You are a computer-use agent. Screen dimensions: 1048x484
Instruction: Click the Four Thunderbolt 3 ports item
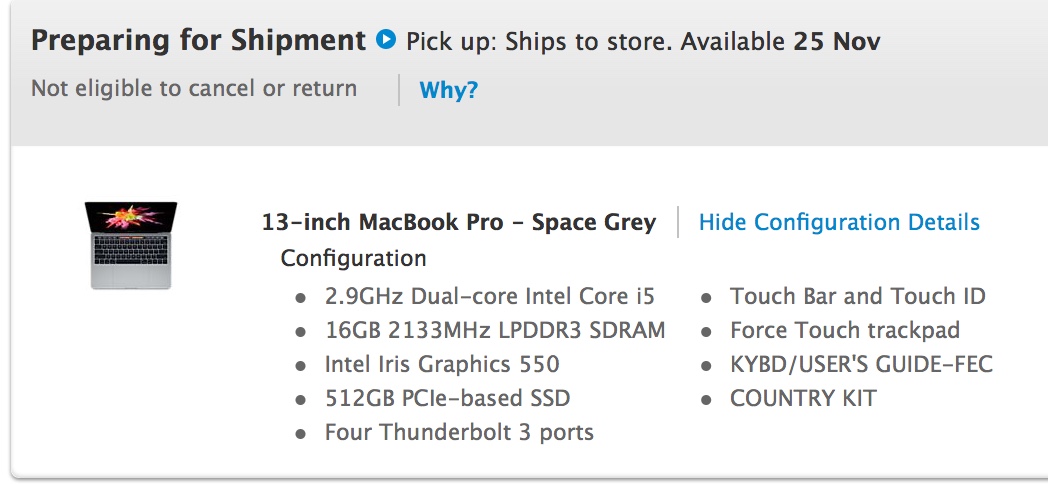(x=459, y=432)
